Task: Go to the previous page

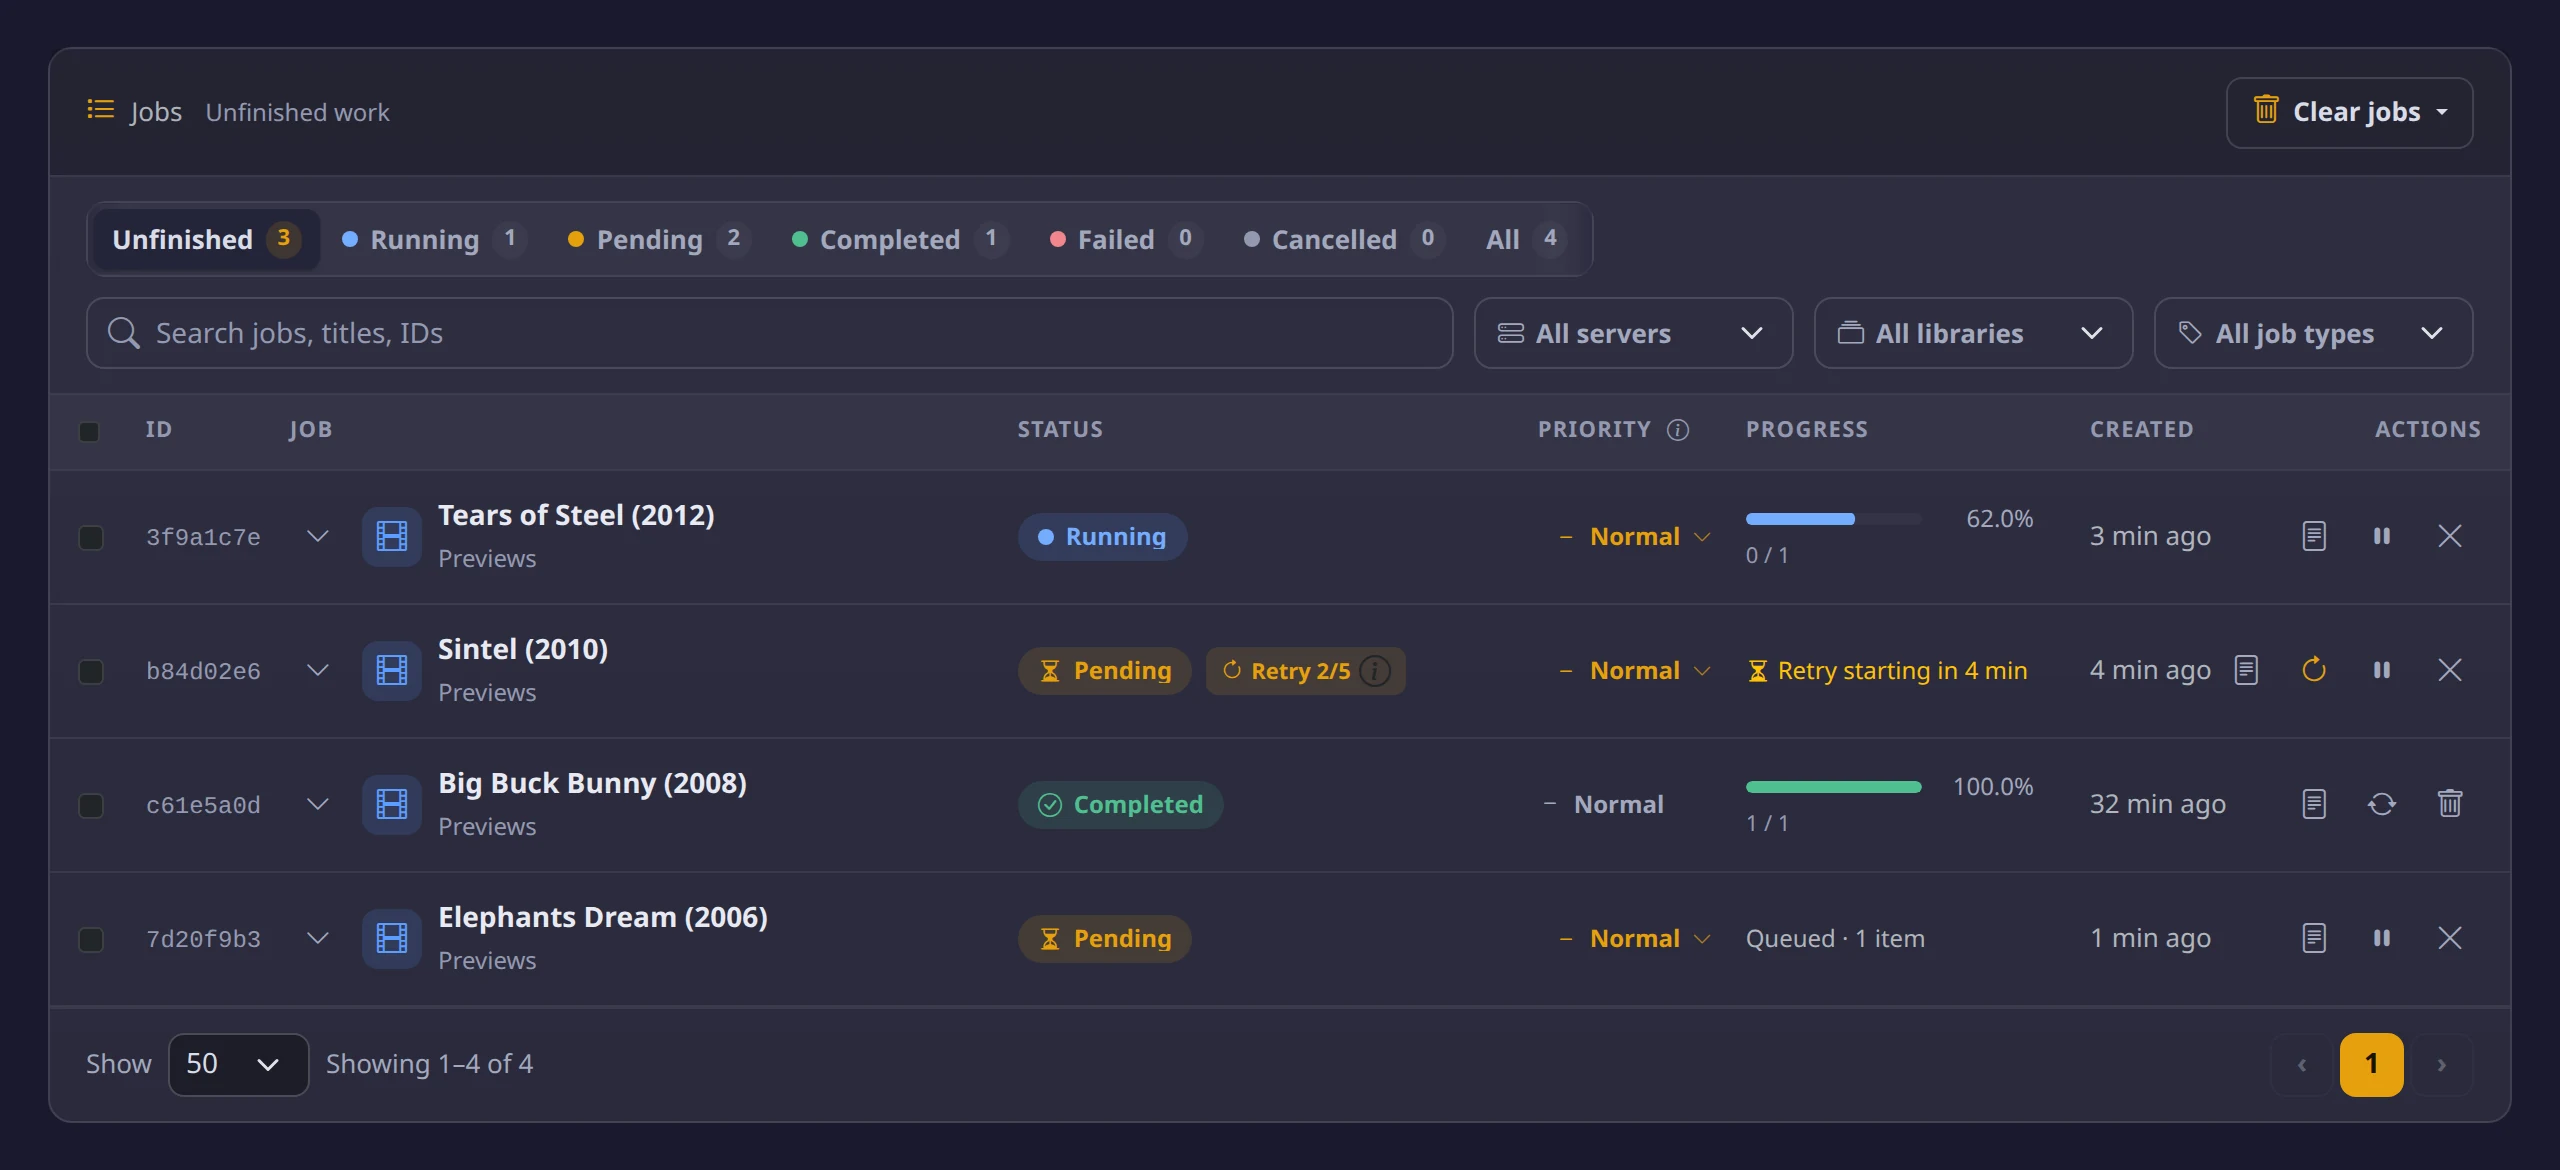Action: (2302, 1064)
